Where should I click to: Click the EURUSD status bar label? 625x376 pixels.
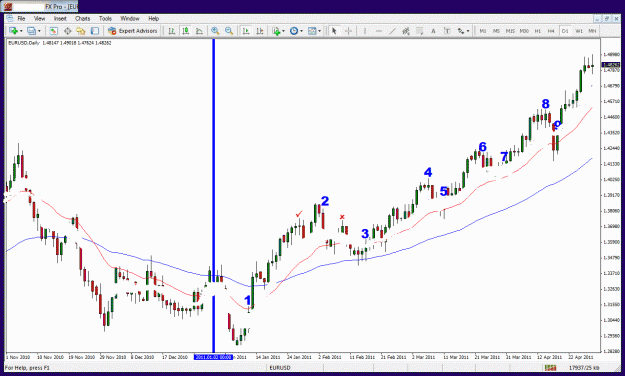(x=280, y=368)
